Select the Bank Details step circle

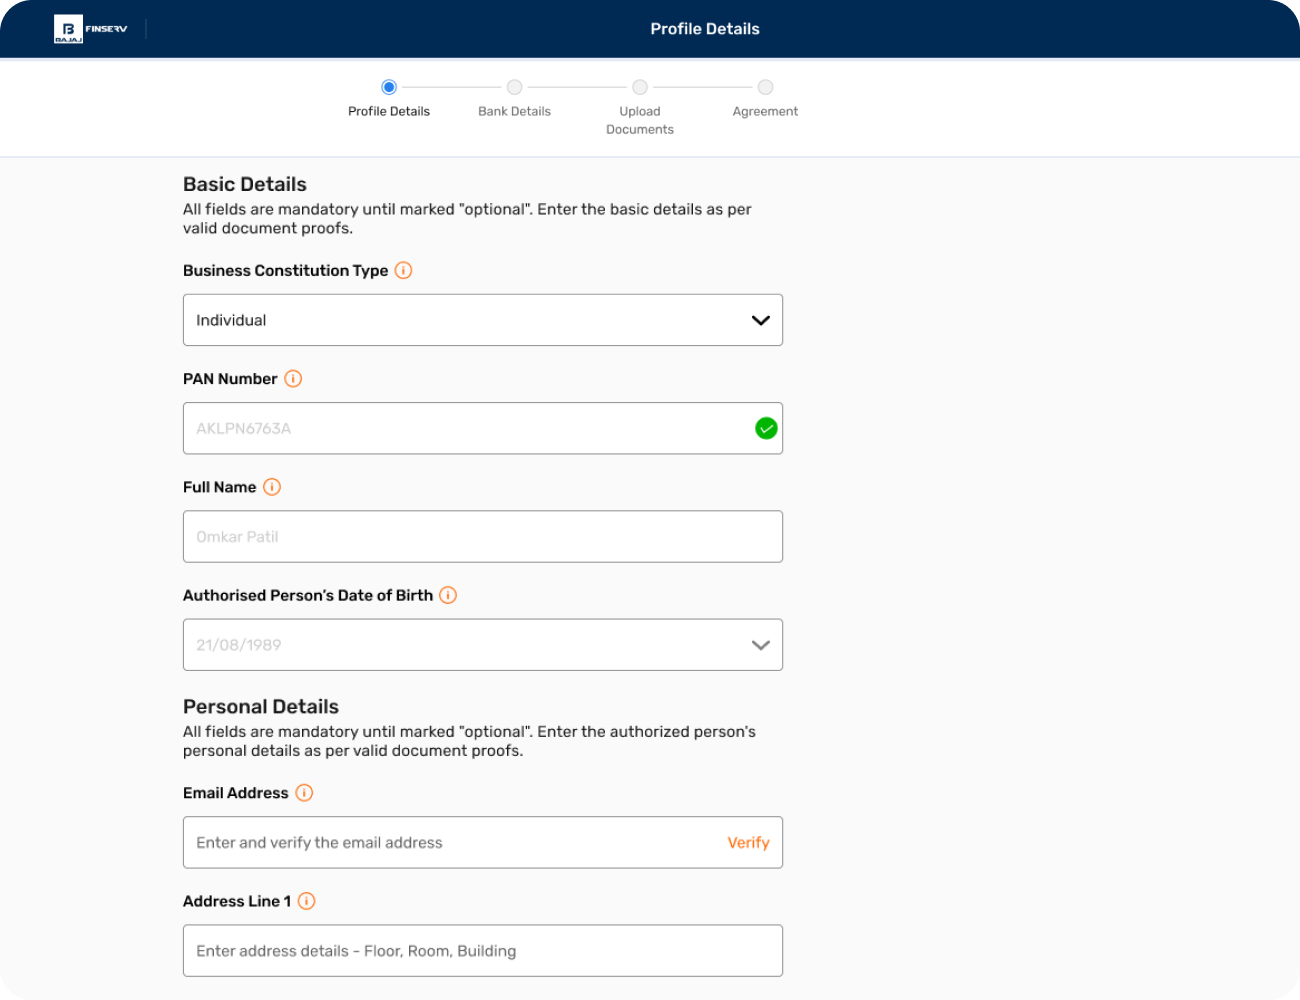tap(514, 87)
